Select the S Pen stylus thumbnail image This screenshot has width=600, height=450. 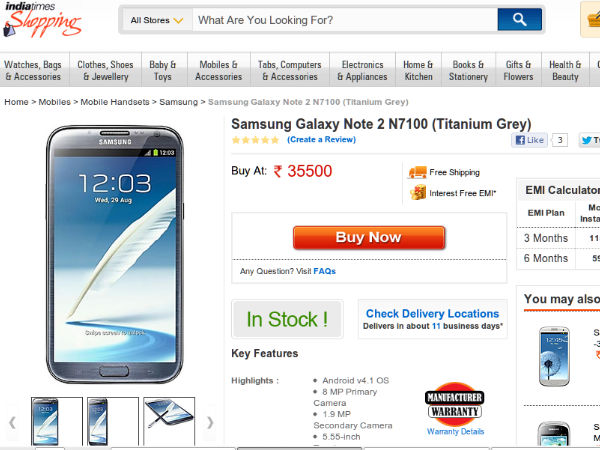169,420
